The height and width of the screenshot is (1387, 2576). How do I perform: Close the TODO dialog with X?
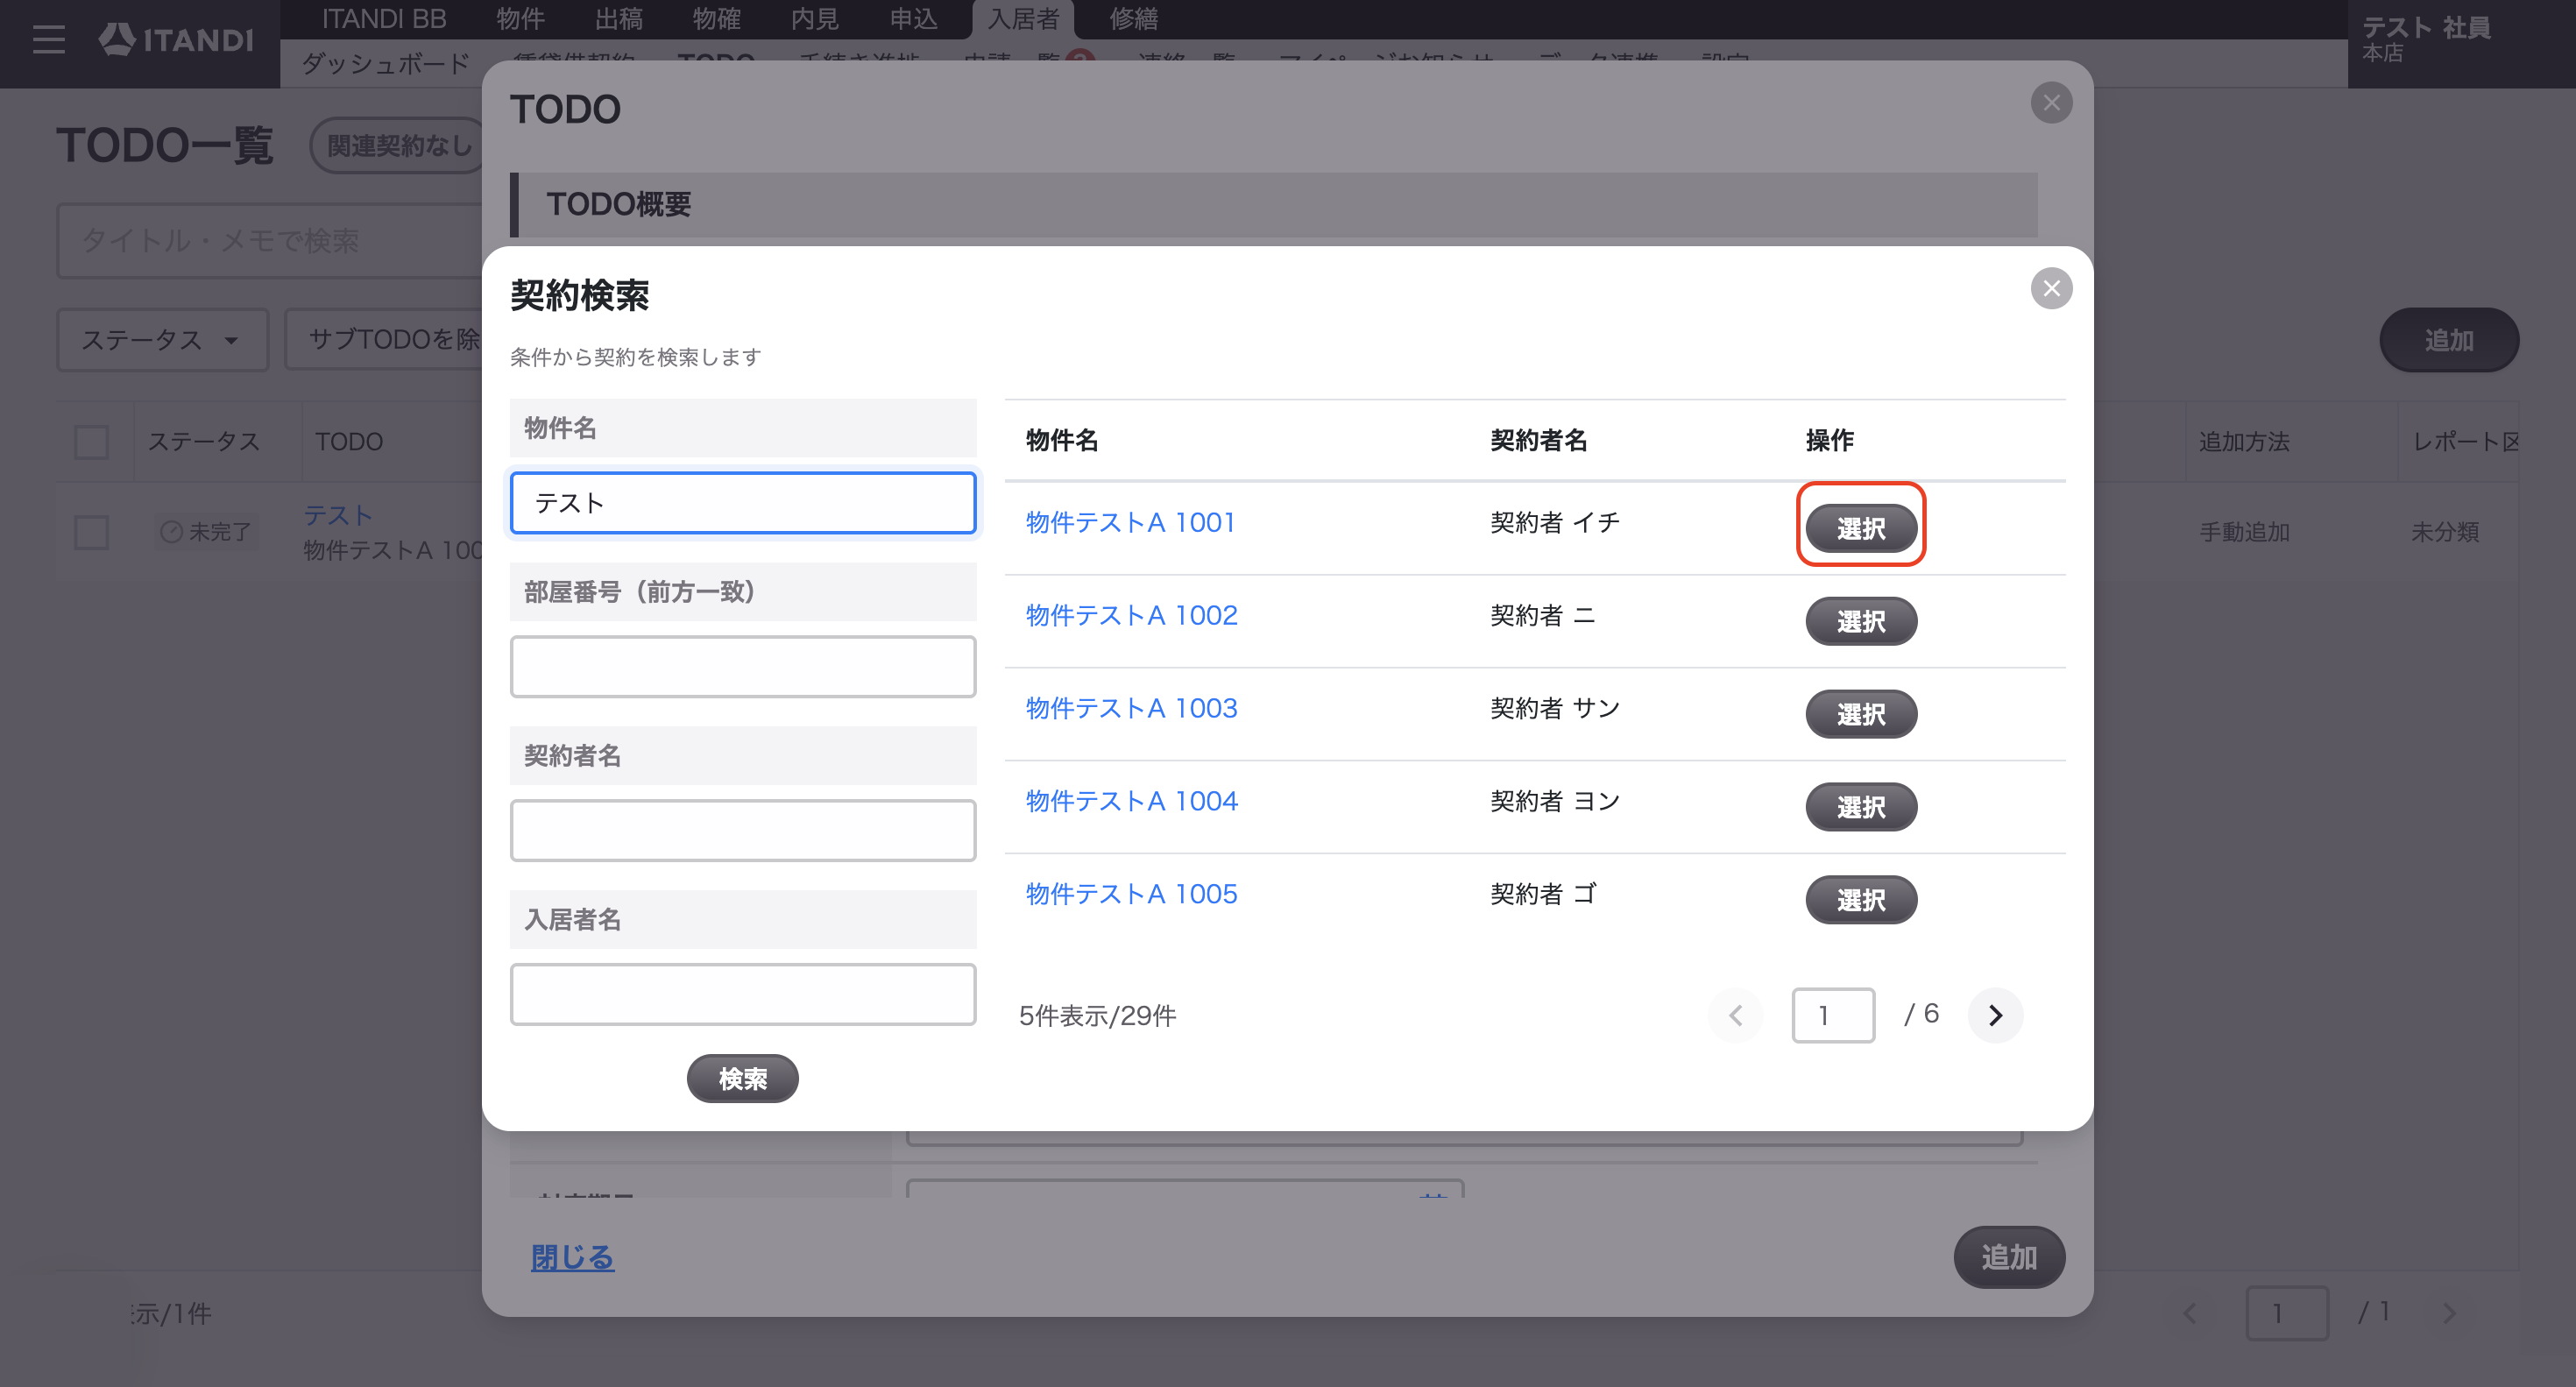click(x=2051, y=103)
